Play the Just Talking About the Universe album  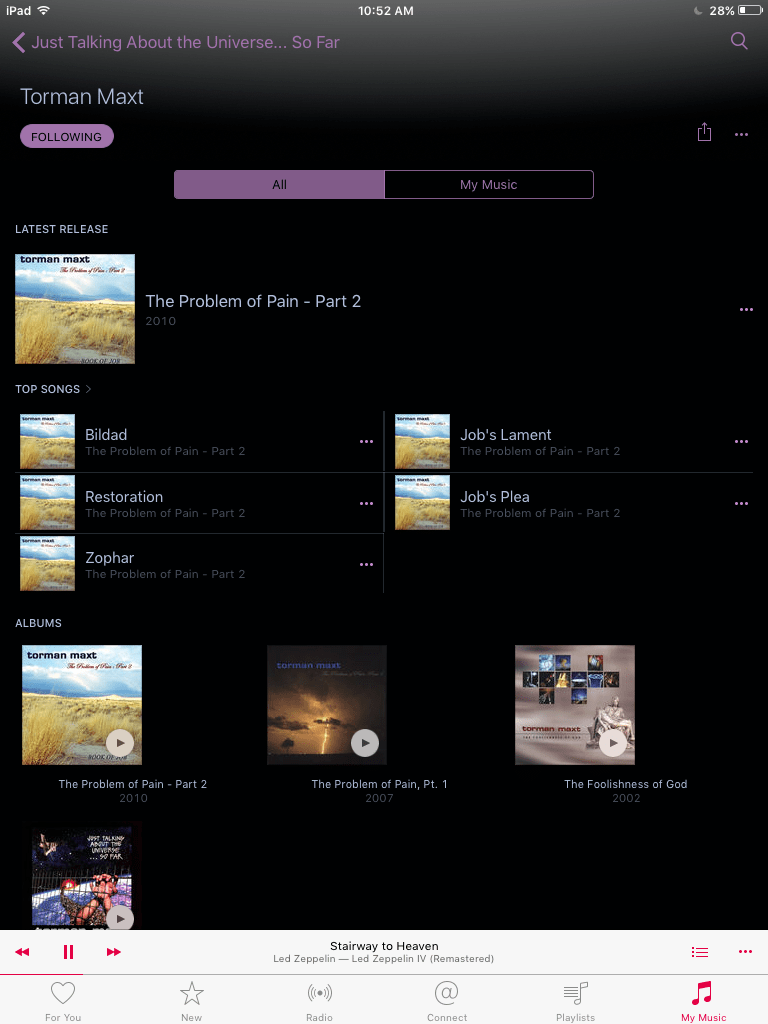[x=120, y=918]
